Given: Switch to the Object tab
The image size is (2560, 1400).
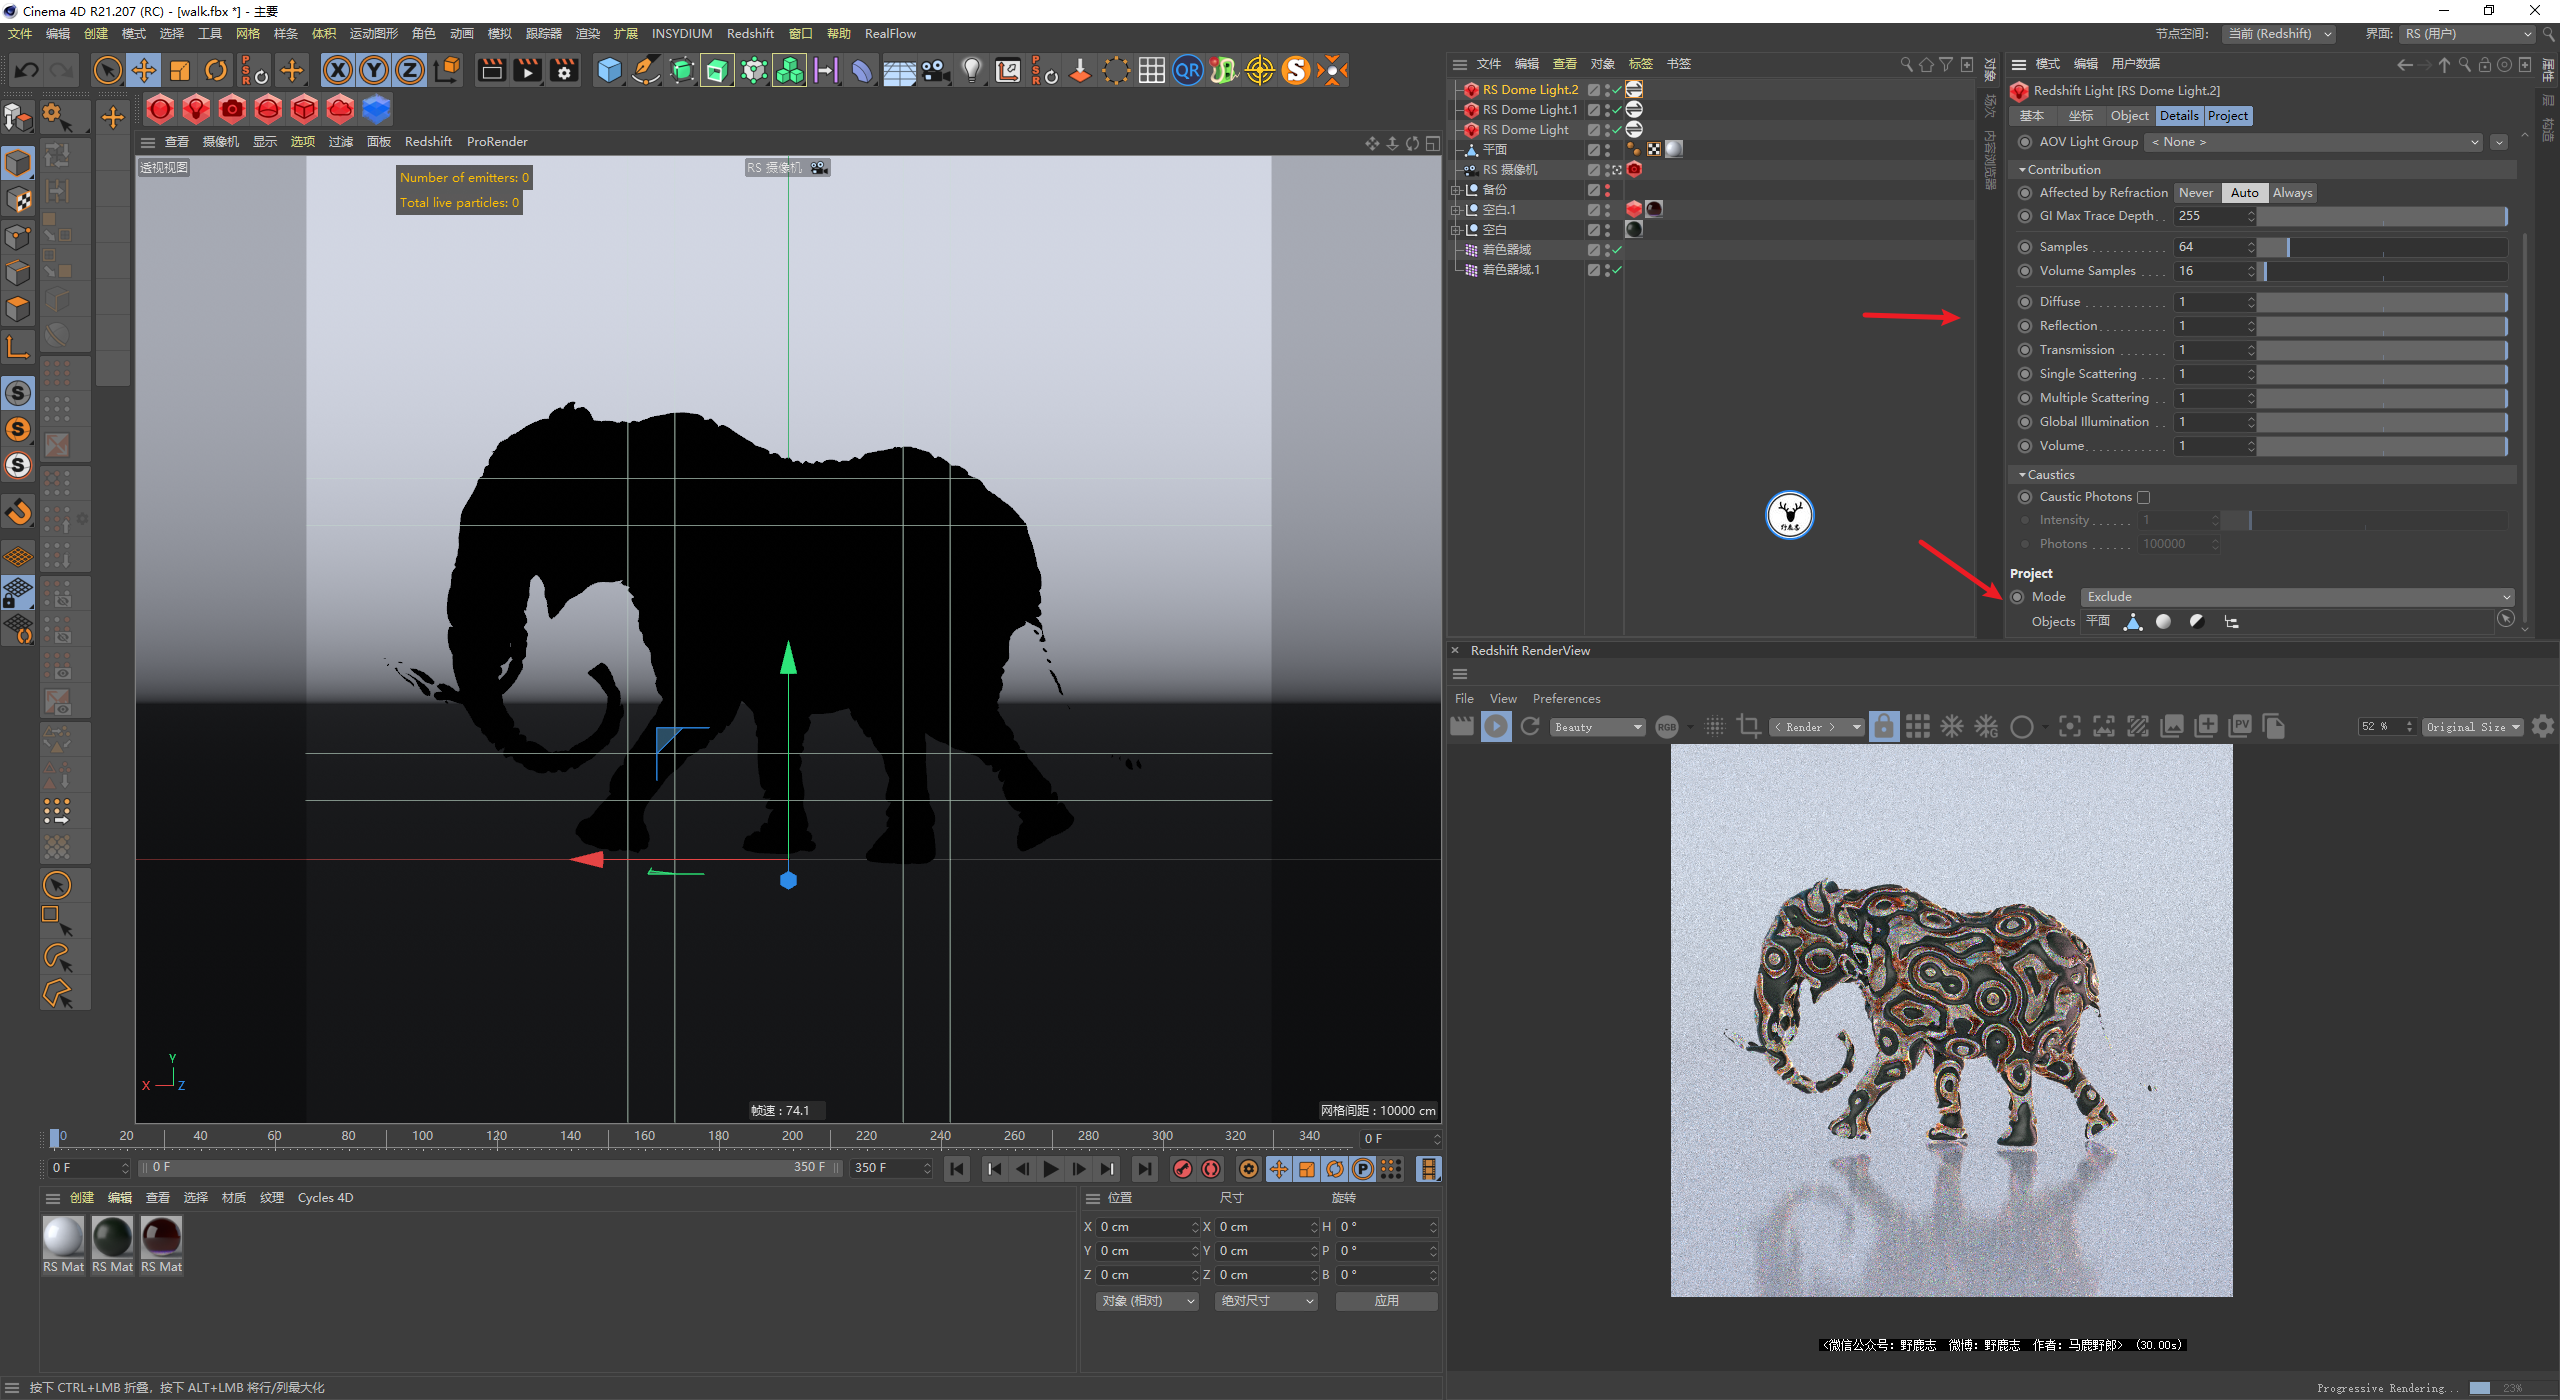Looking at the screenshot, I should point(2129,116).
